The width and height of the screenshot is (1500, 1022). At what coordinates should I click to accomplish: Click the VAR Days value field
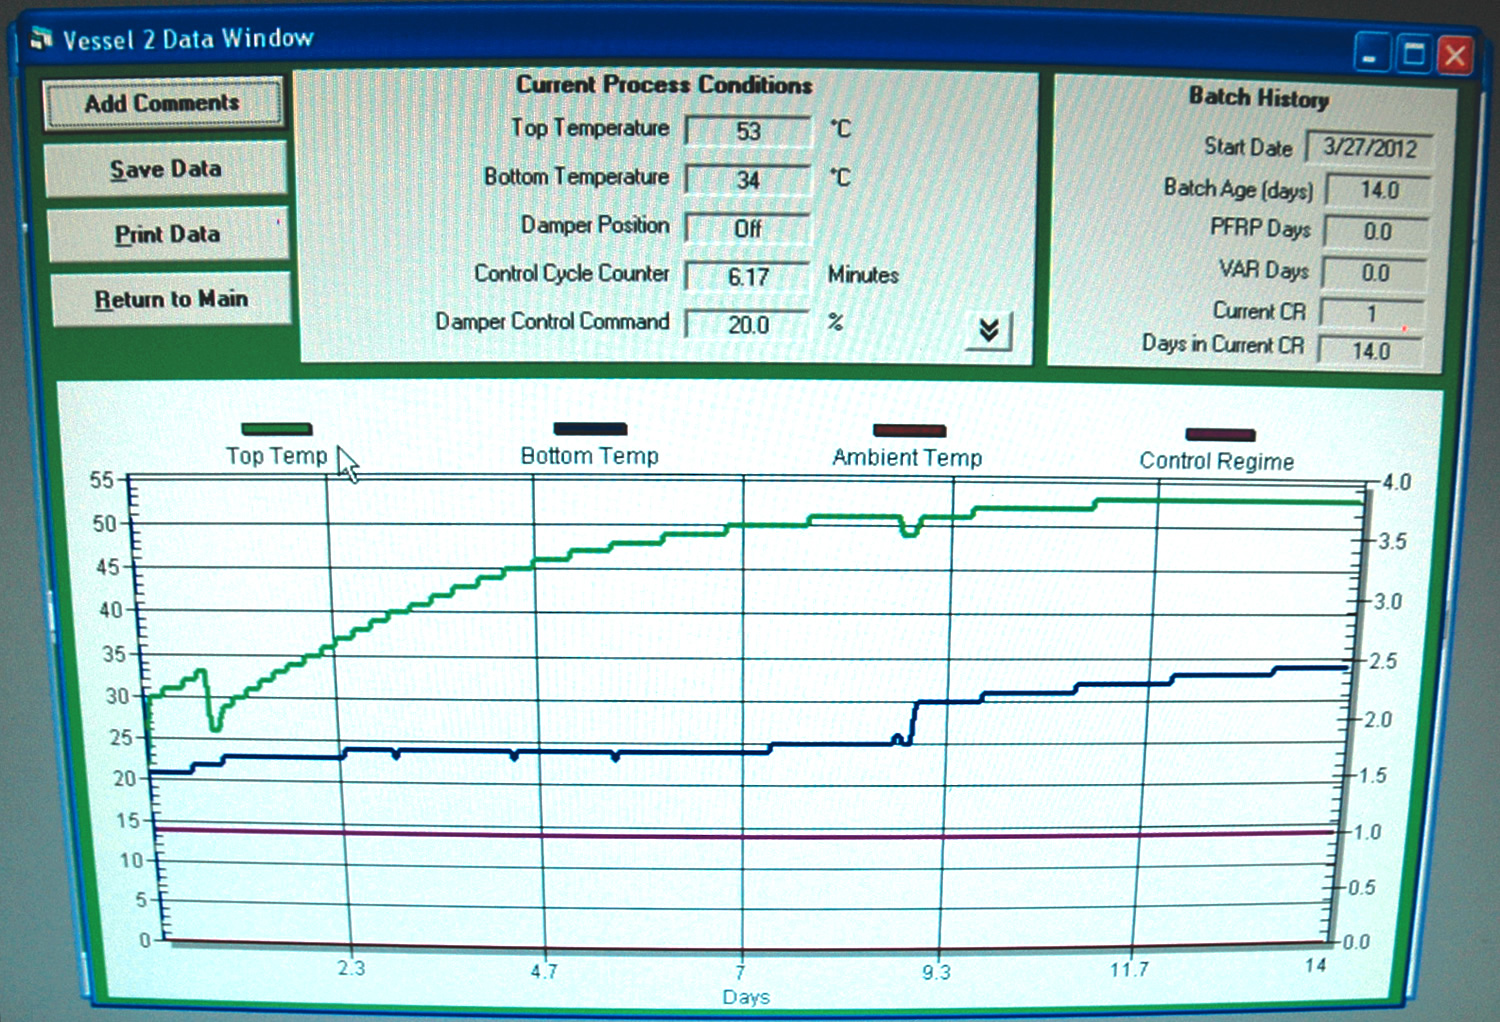[x=1375, y=272]
